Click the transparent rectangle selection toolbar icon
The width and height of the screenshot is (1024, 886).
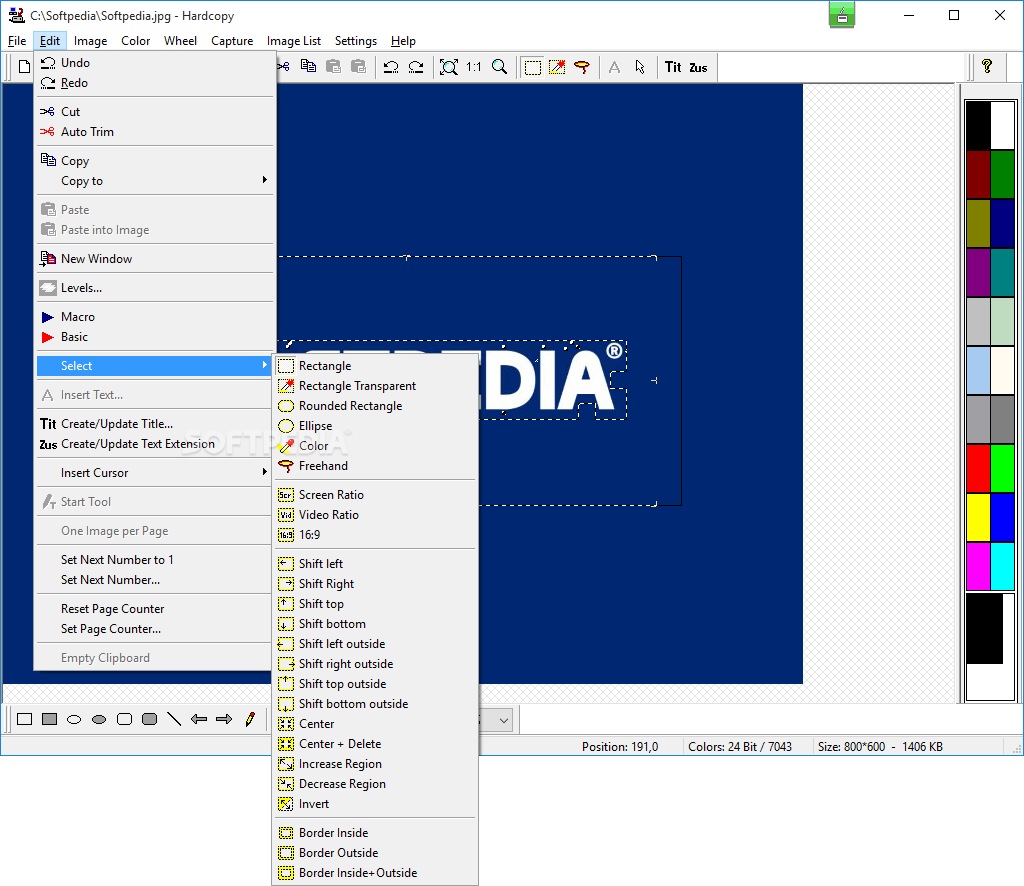(557, 67)
